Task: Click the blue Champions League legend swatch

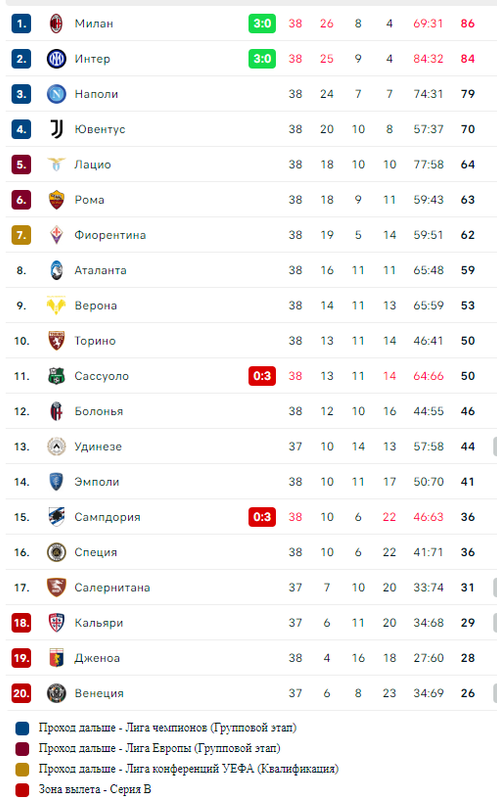Action: coord(22,728)
